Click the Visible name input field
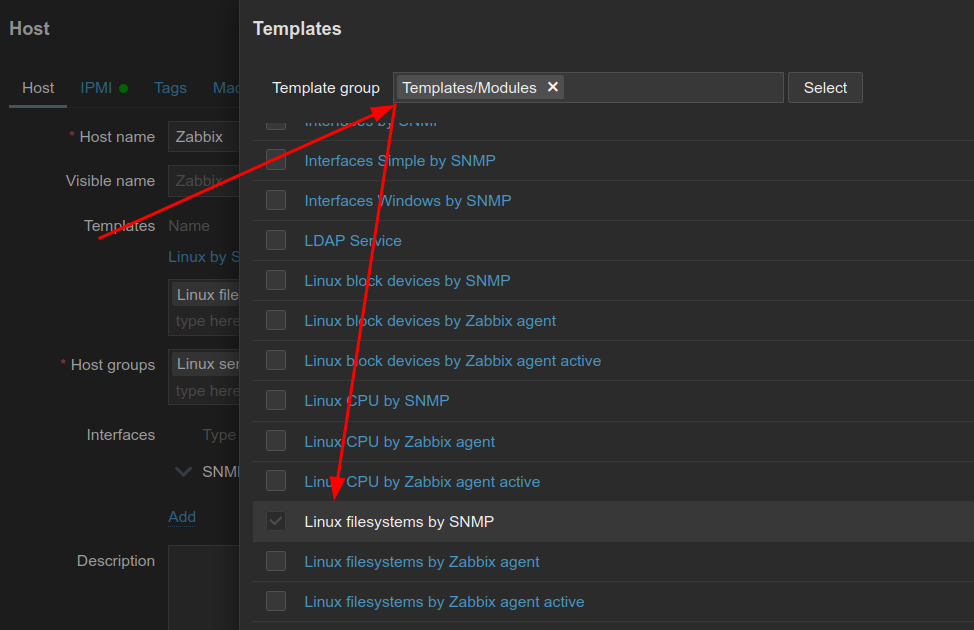 tap(204, 181)
